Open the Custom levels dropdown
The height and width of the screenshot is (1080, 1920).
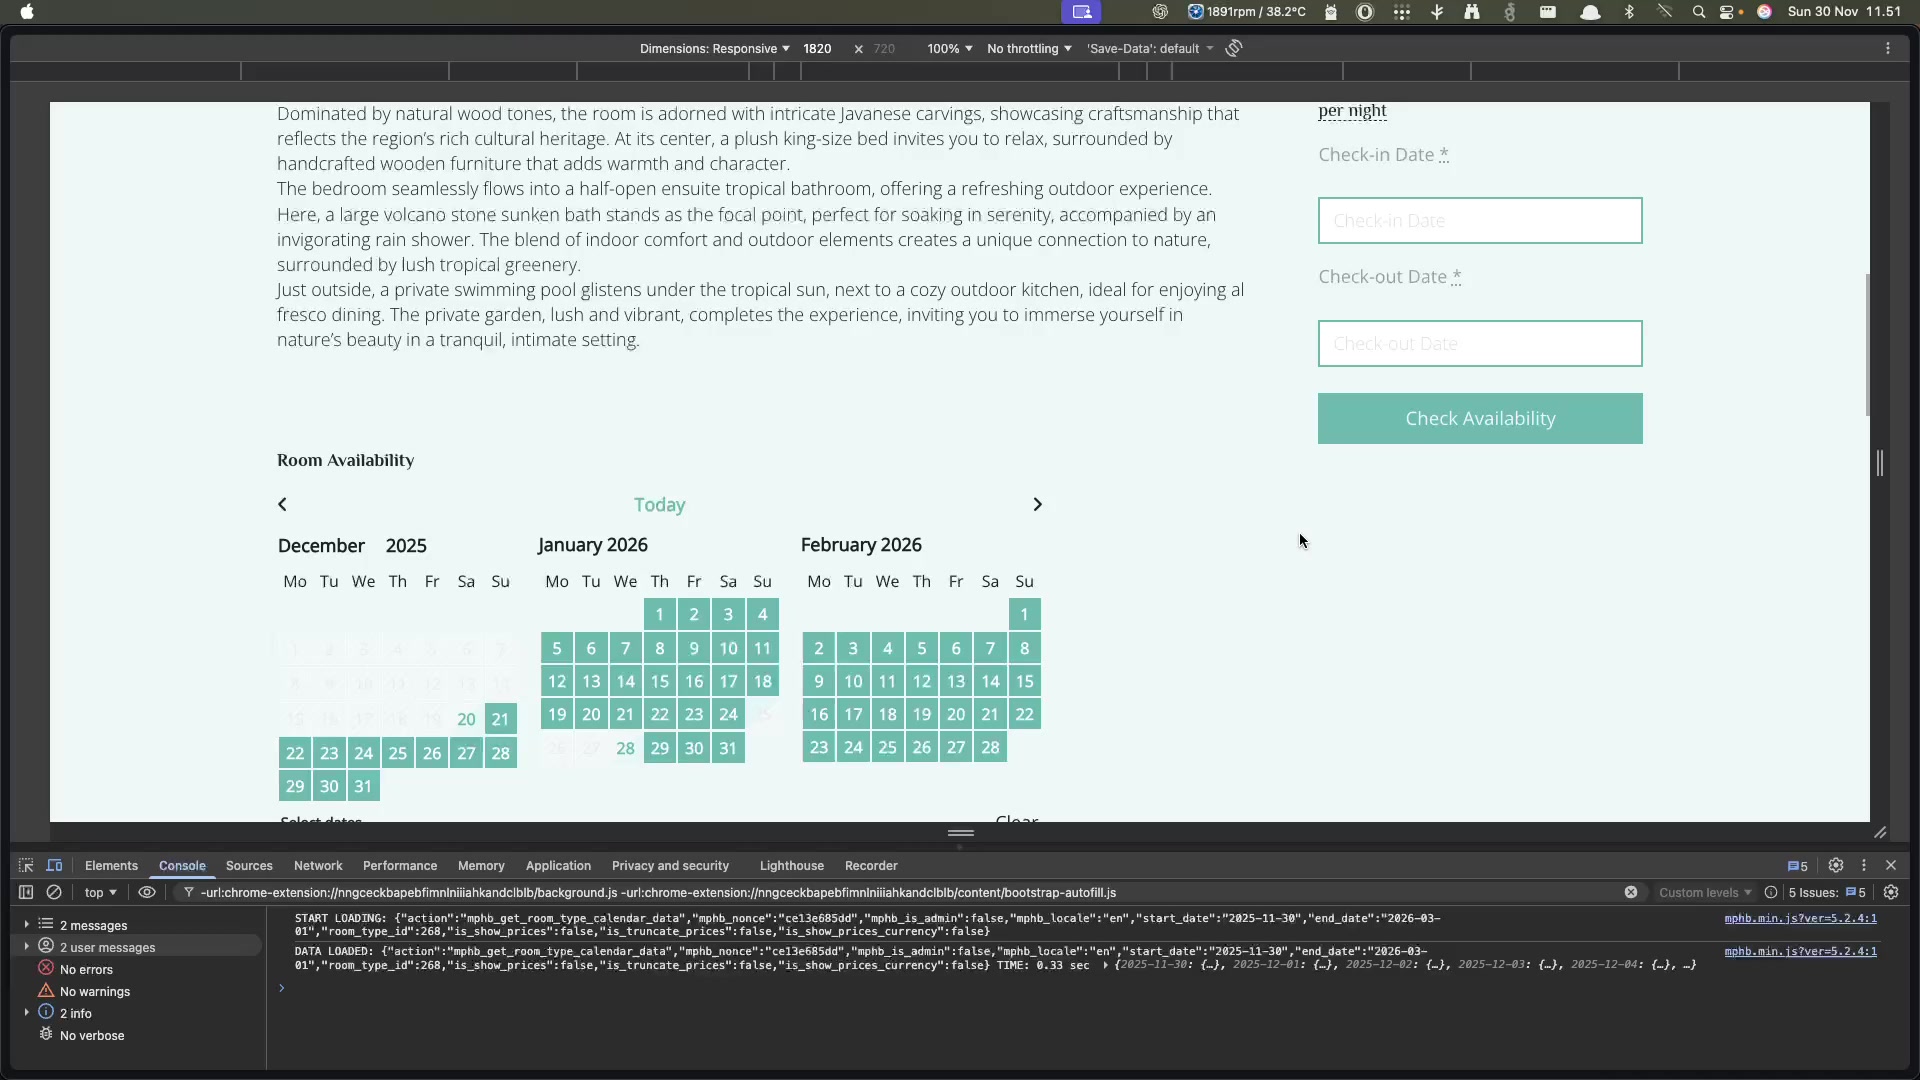pyautogui.click(x=1705, y=893)
